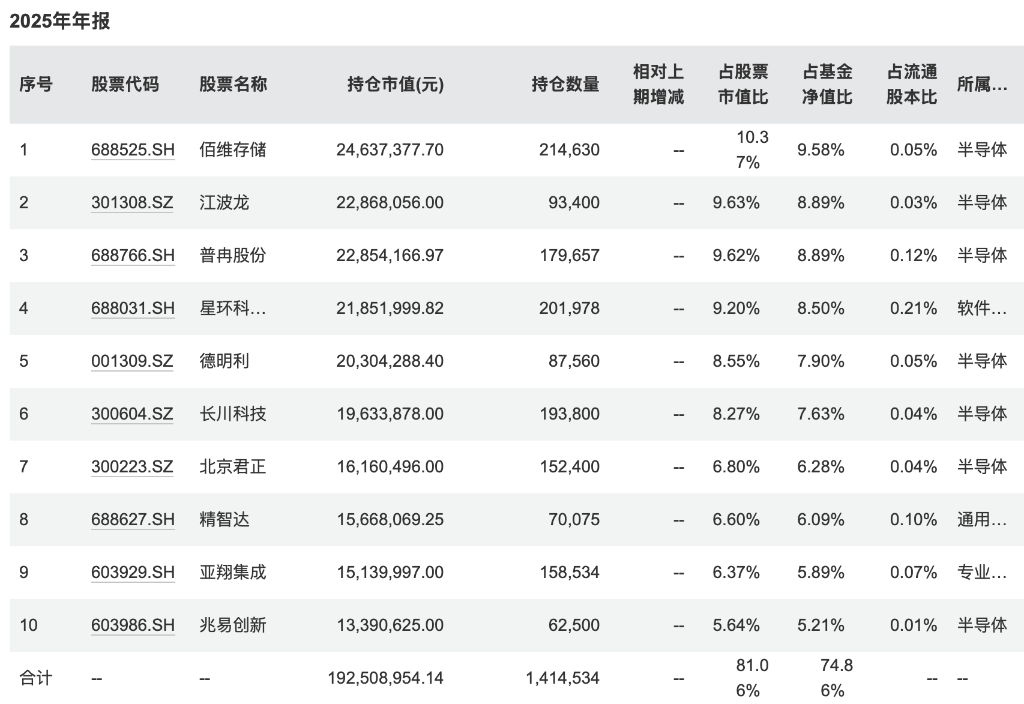Click the 688766.SH stock code
1024x704 pixels.
coord(133,255)
